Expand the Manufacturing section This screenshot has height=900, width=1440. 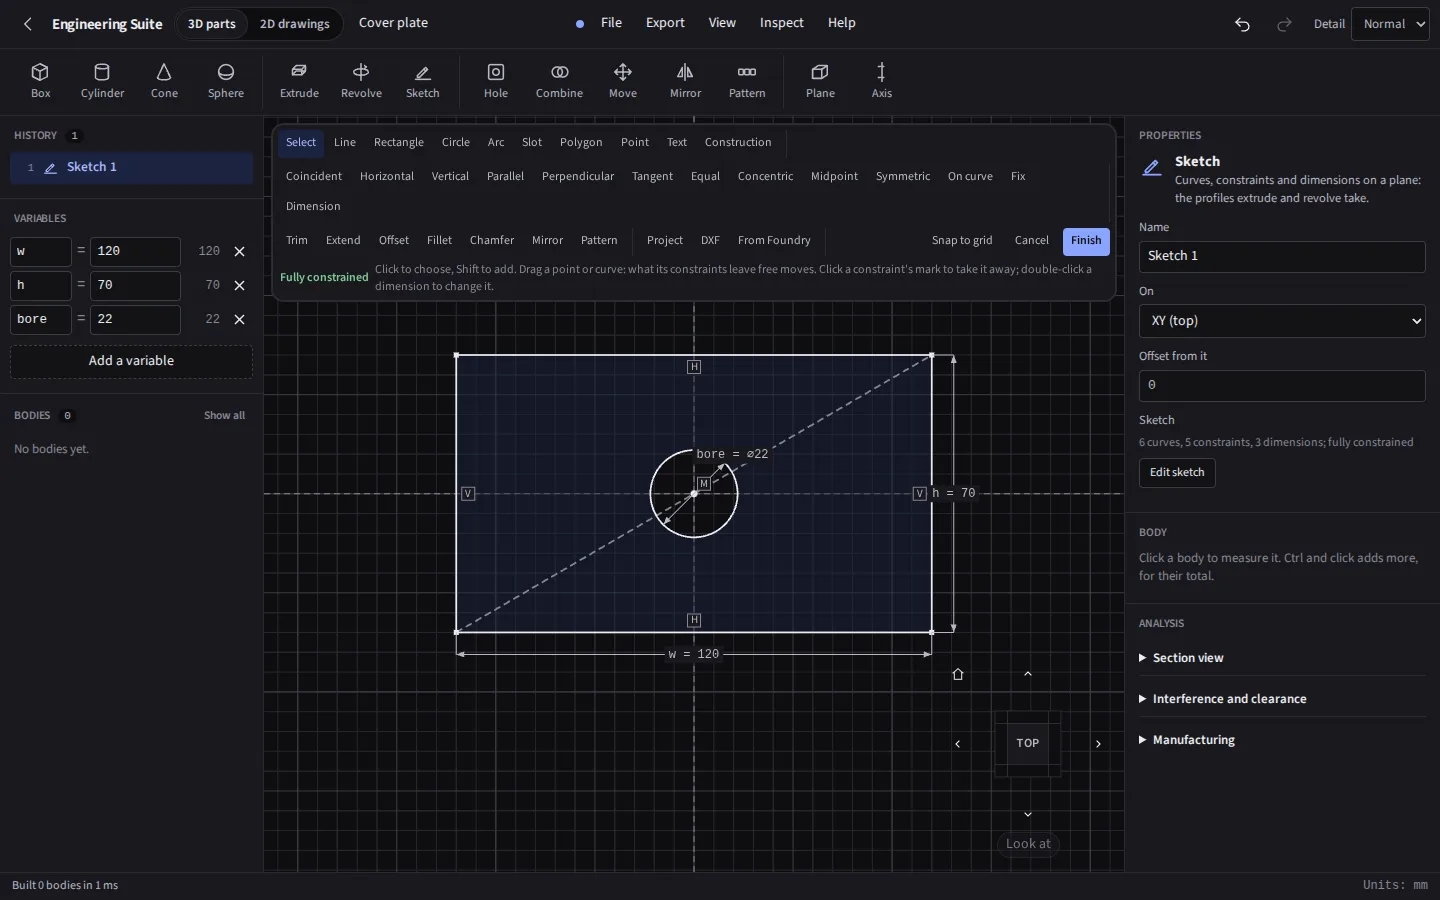[1282, 740]
